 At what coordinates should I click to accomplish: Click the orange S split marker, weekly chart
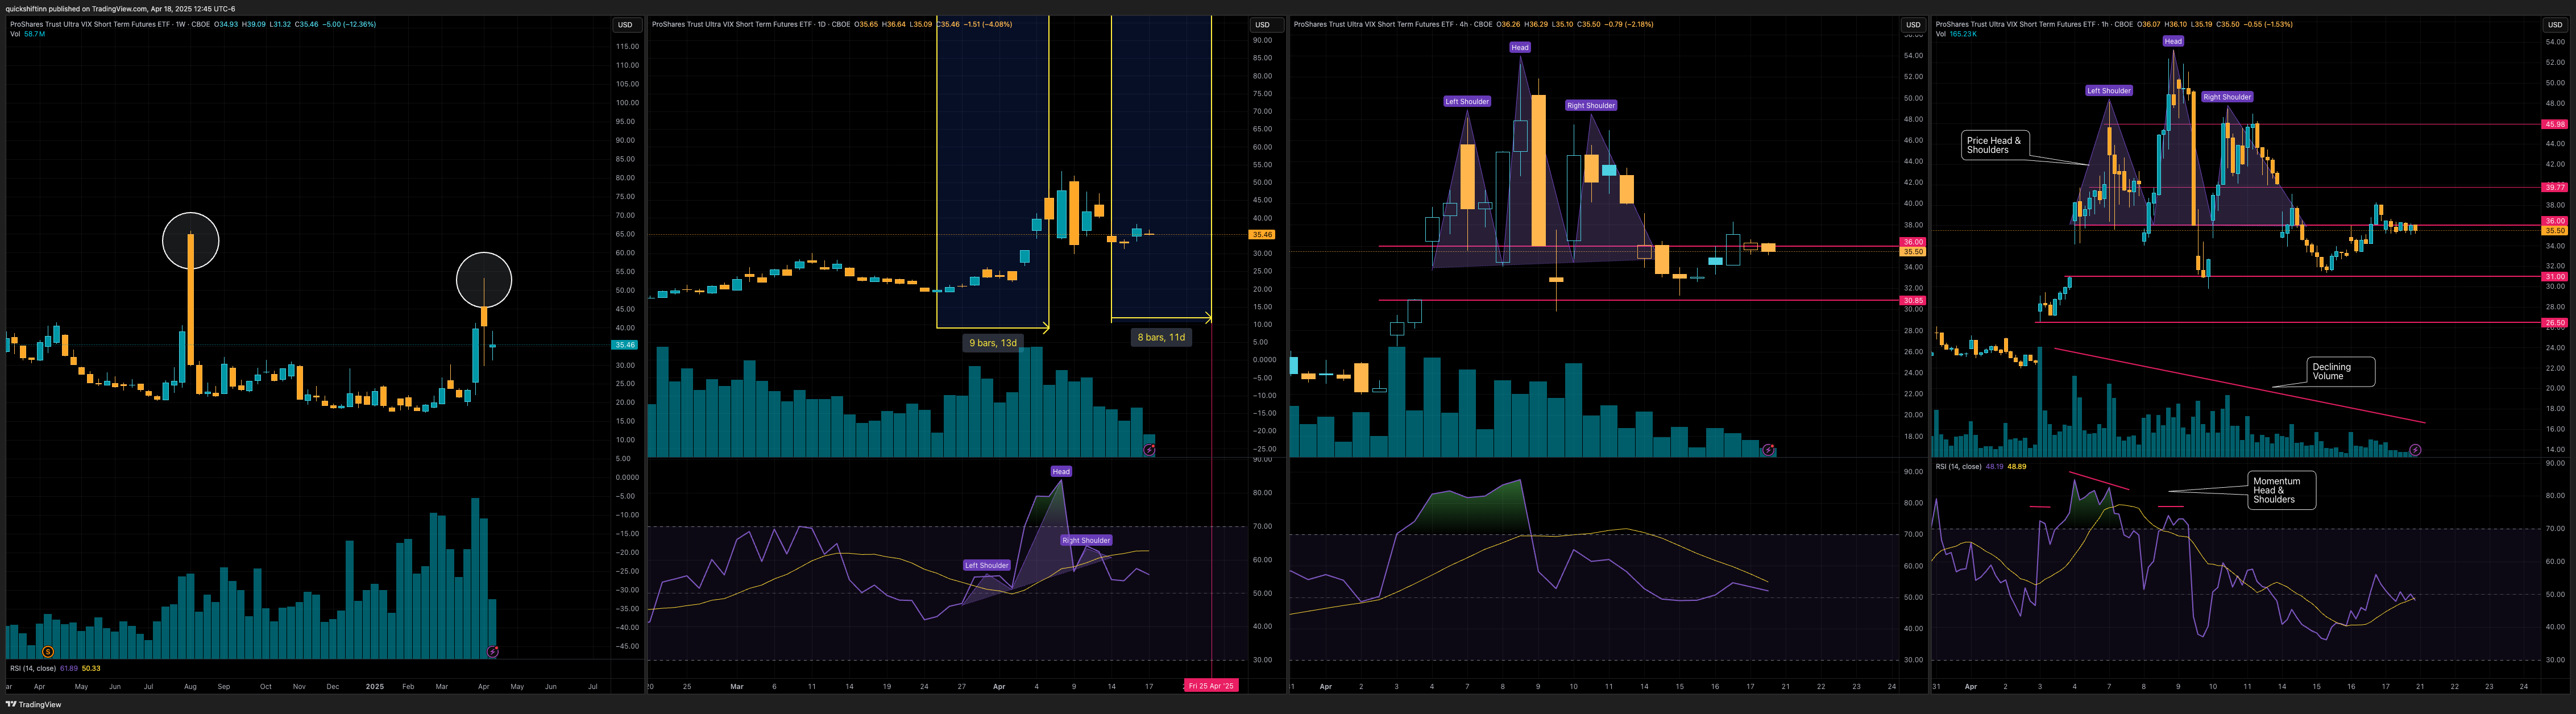(48, 652)
